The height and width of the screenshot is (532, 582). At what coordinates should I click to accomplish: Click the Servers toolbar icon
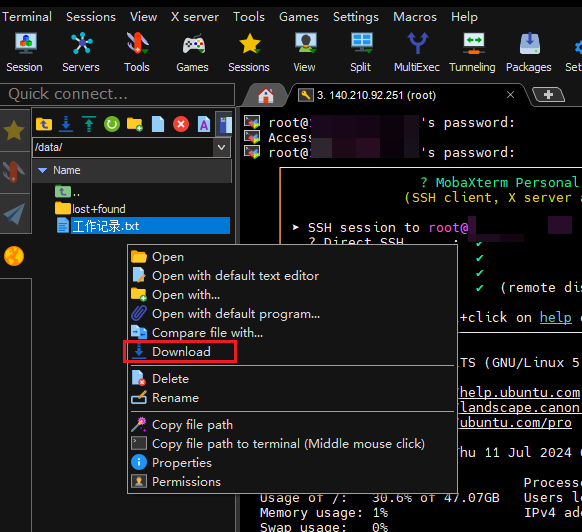(81, 52)
